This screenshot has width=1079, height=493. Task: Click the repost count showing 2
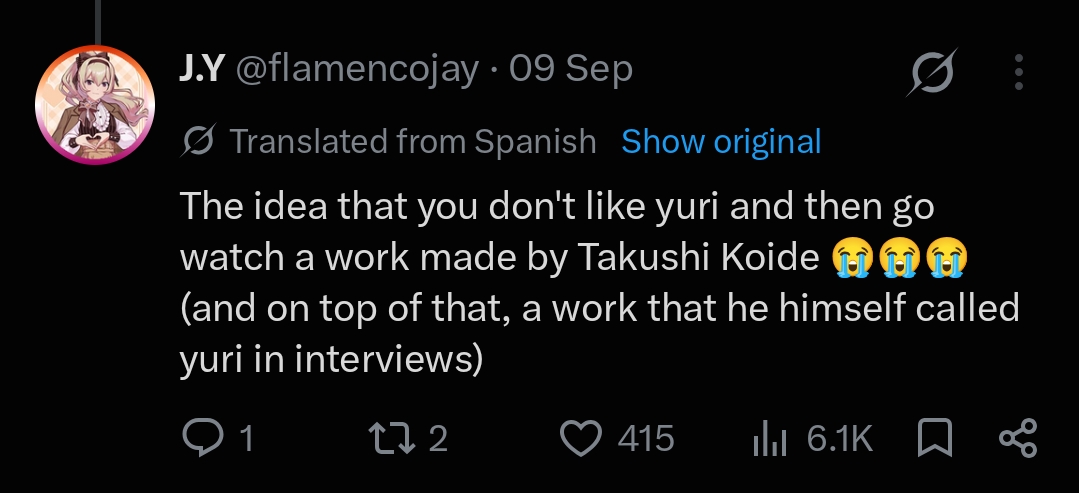[x=438, y=439]
